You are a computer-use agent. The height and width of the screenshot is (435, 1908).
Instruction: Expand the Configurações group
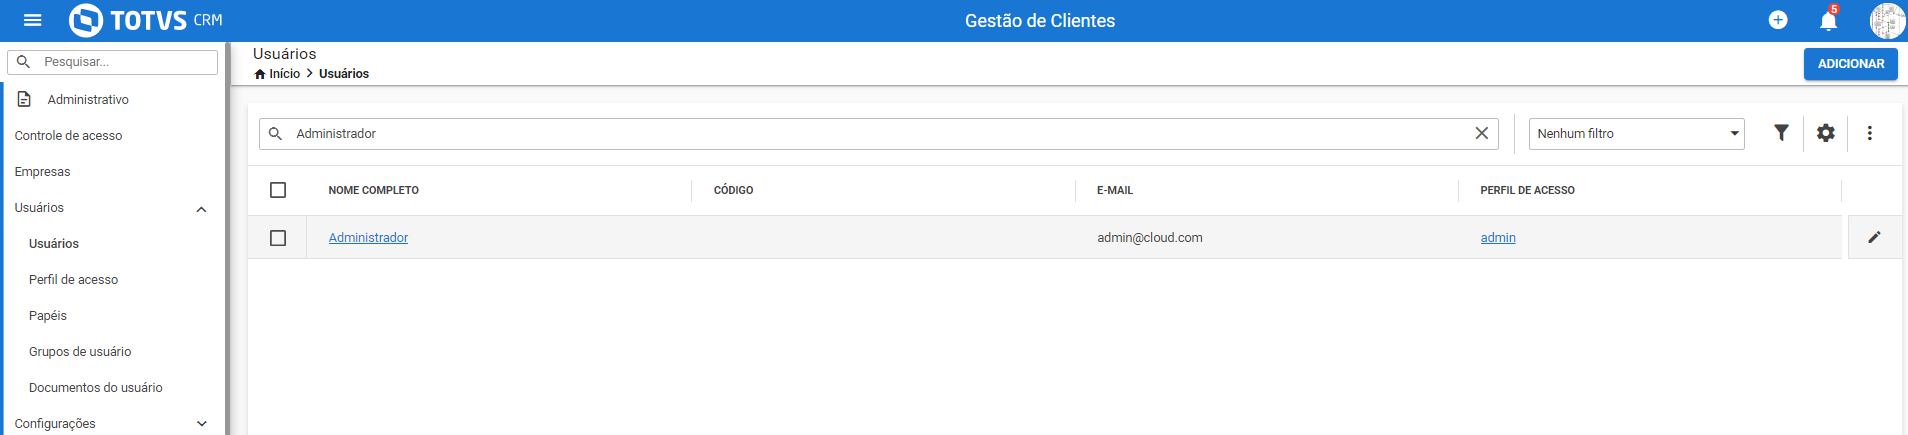coord(201,424)
